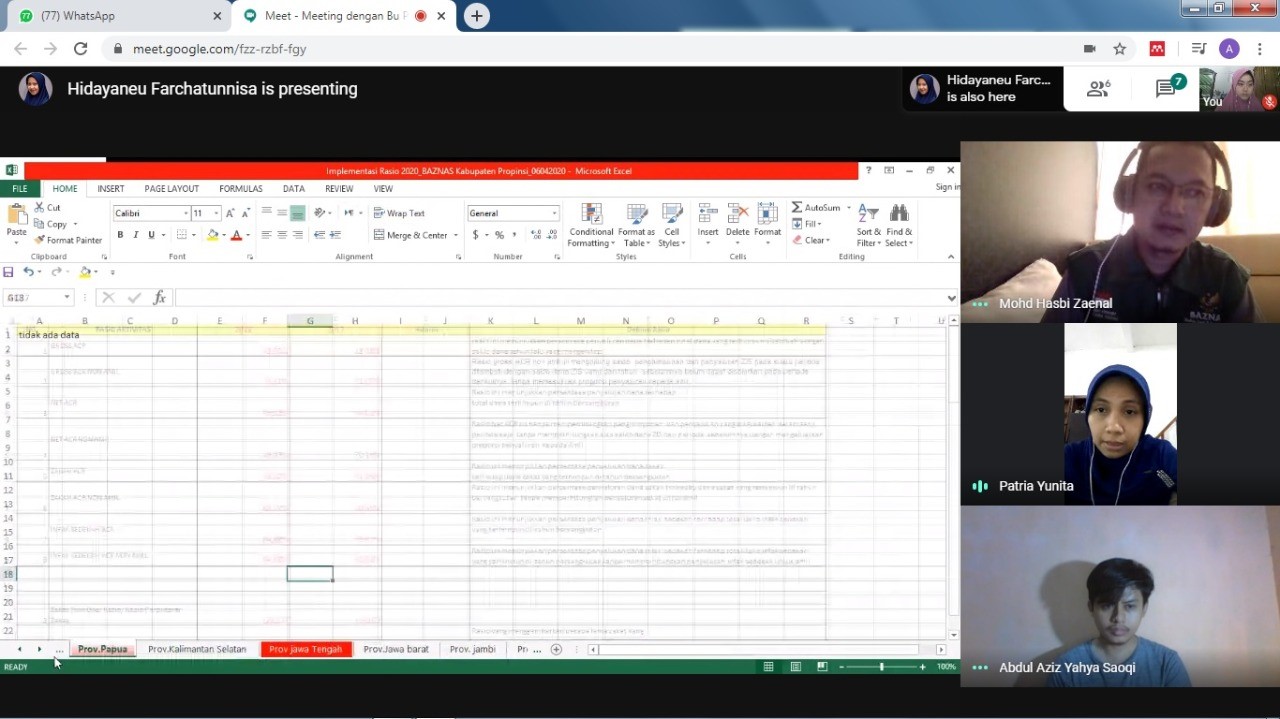Expand the cell name box dropdown
1280x719 pixels.
[x=67, y=298]
